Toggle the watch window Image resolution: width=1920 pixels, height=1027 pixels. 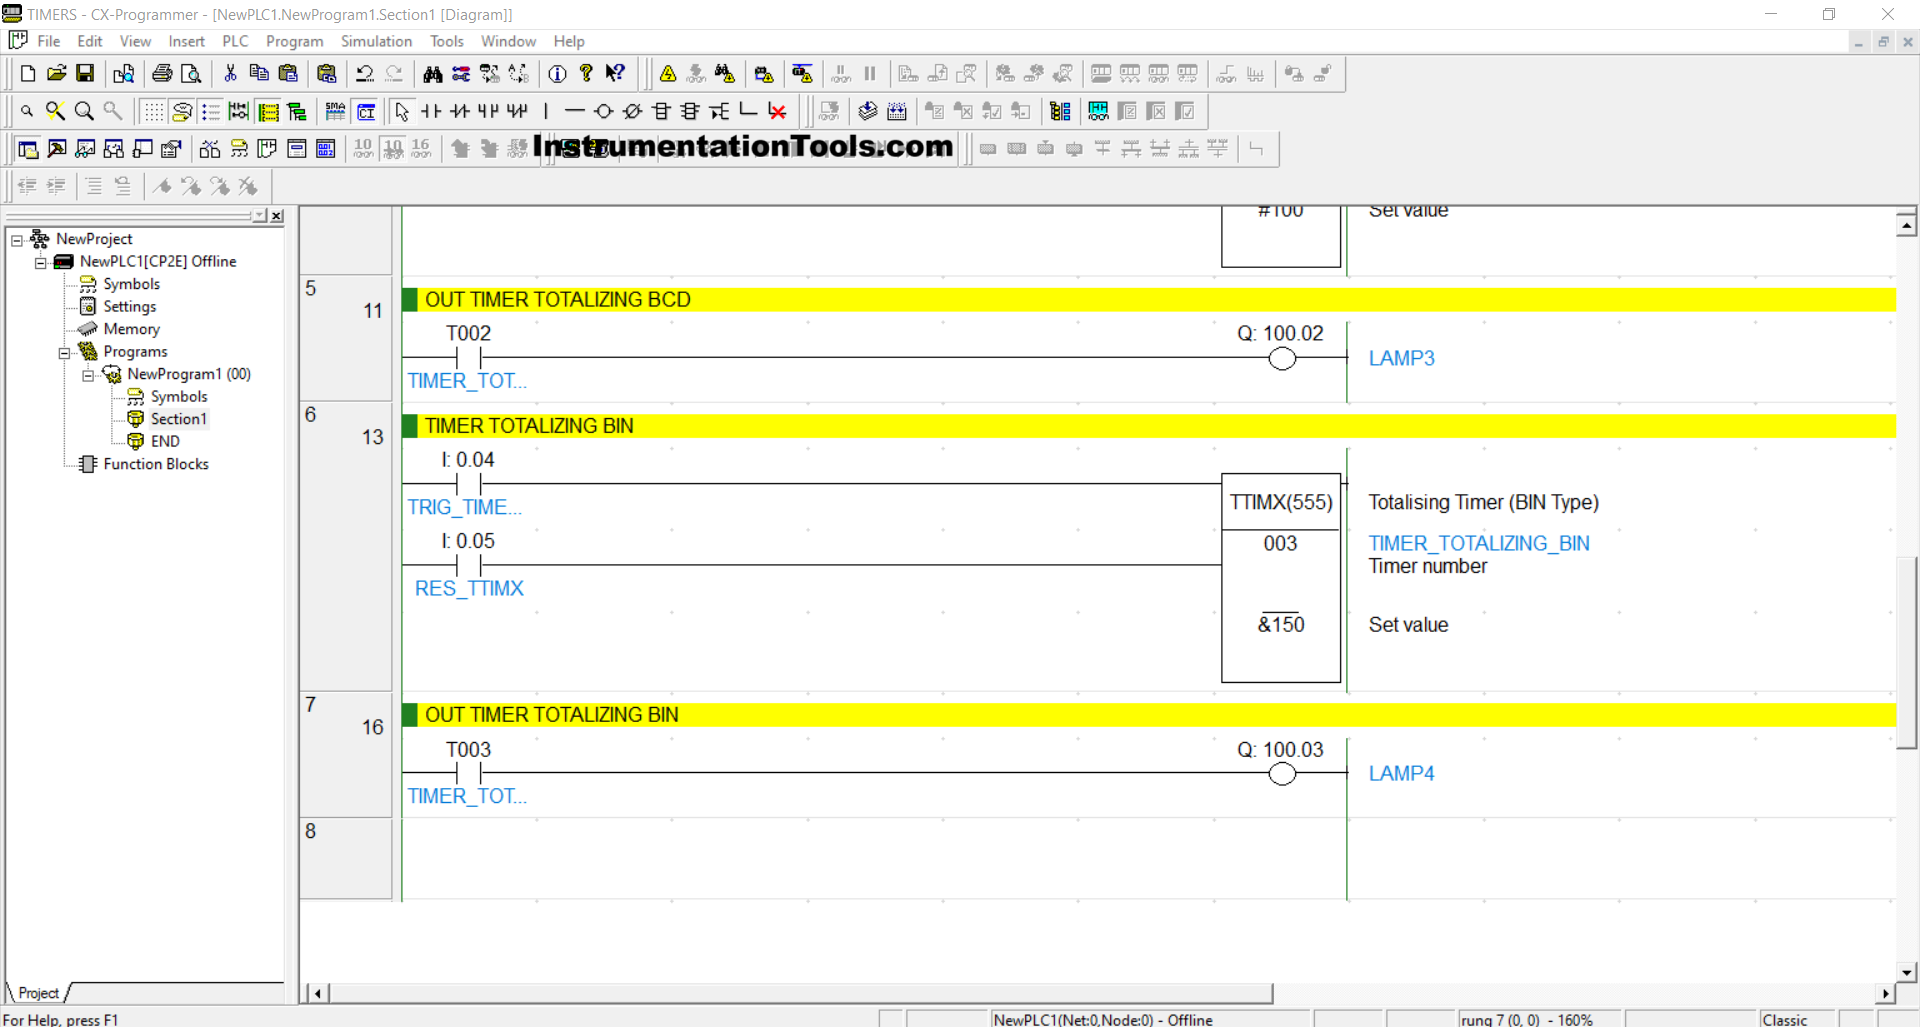tap(86, 149)
